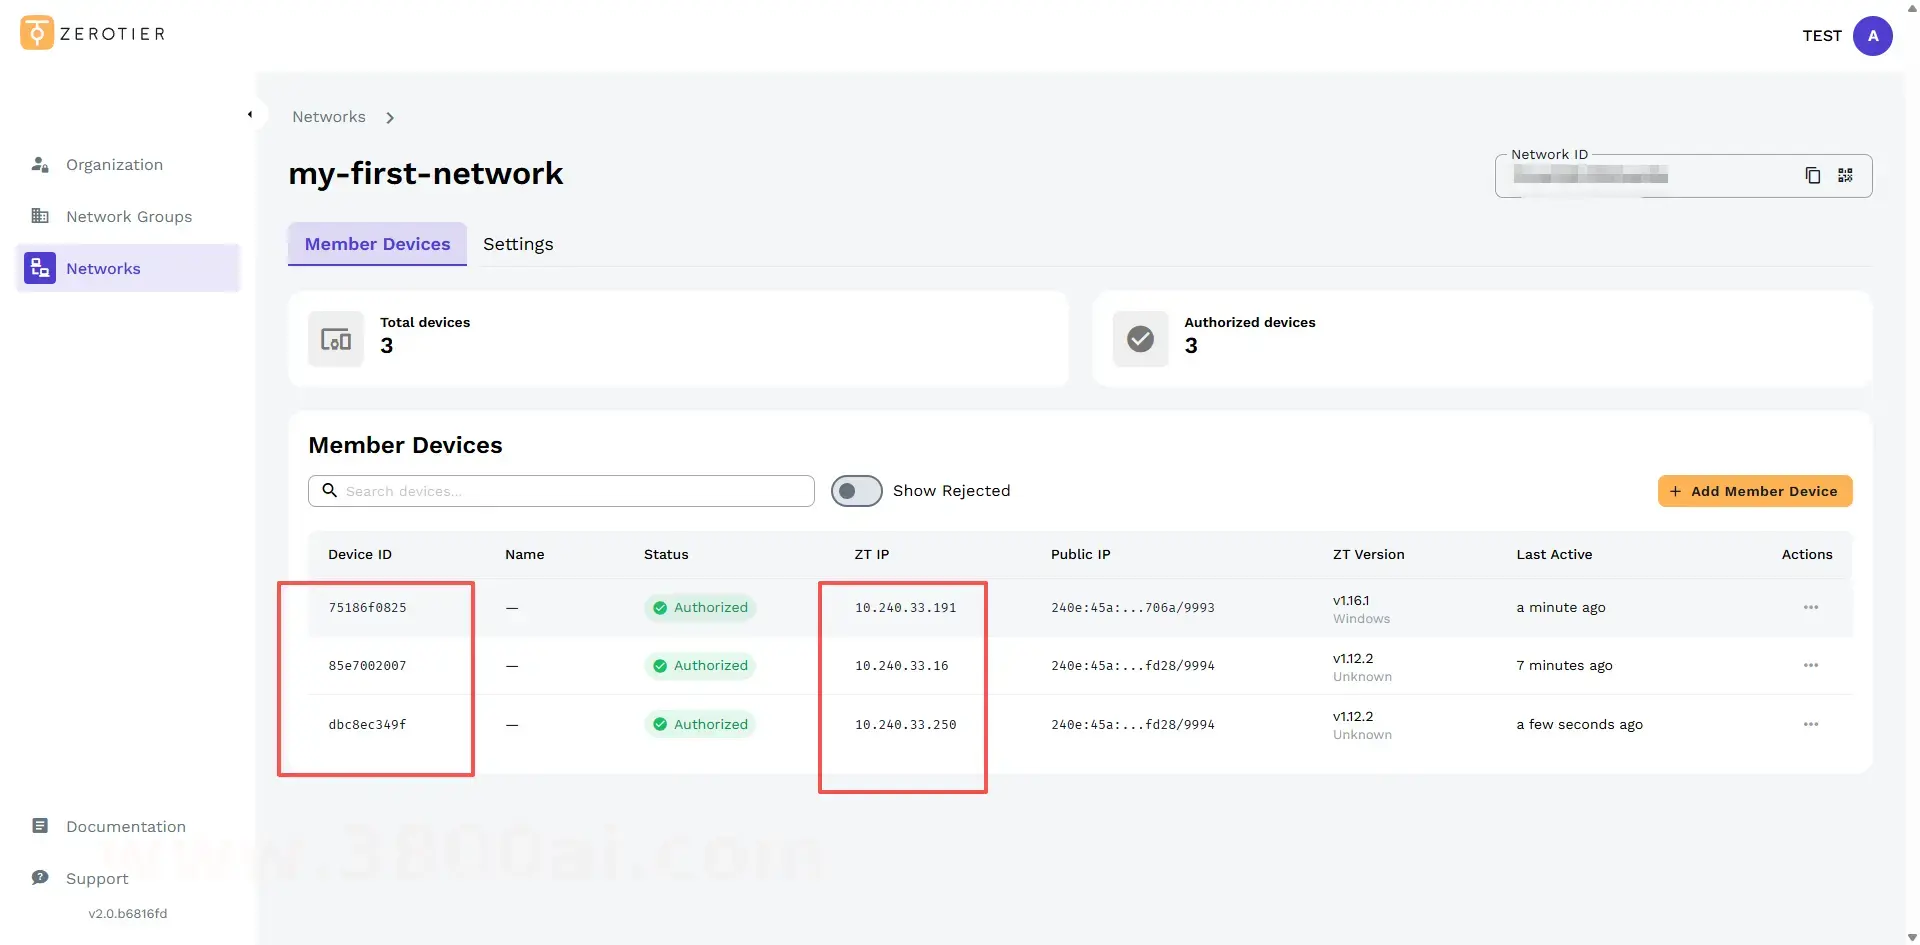Open actions menu for device 85e7002007
1920x945 pixels.
[1810, 666]
